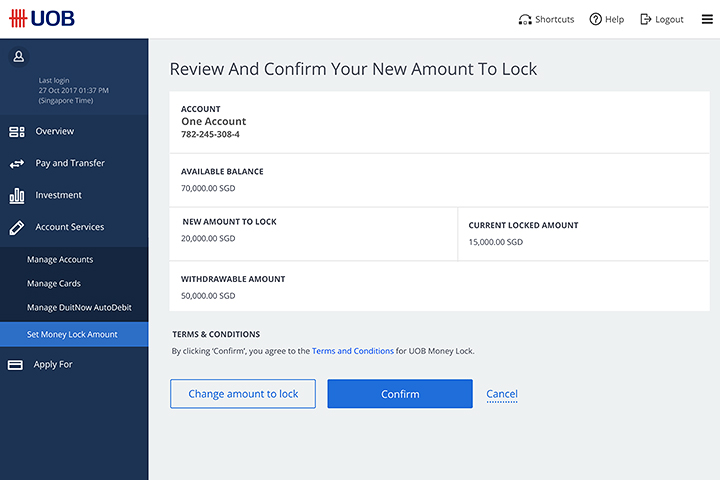The image size is (720, 480).
Task: Click the Account Services pencil icon
Action: pyautogui.click(x=17, y=227)
